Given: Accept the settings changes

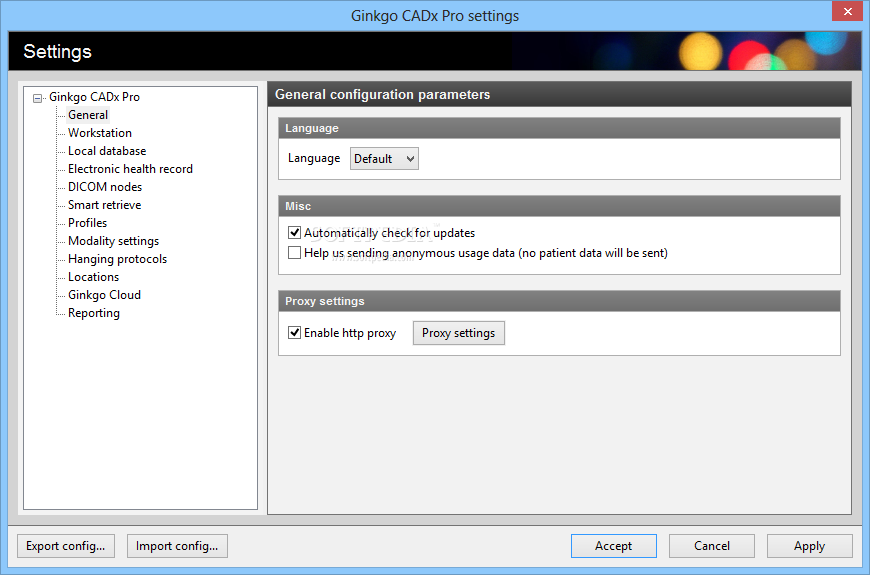Looking at the screenshot, I should tap(614, 546).
